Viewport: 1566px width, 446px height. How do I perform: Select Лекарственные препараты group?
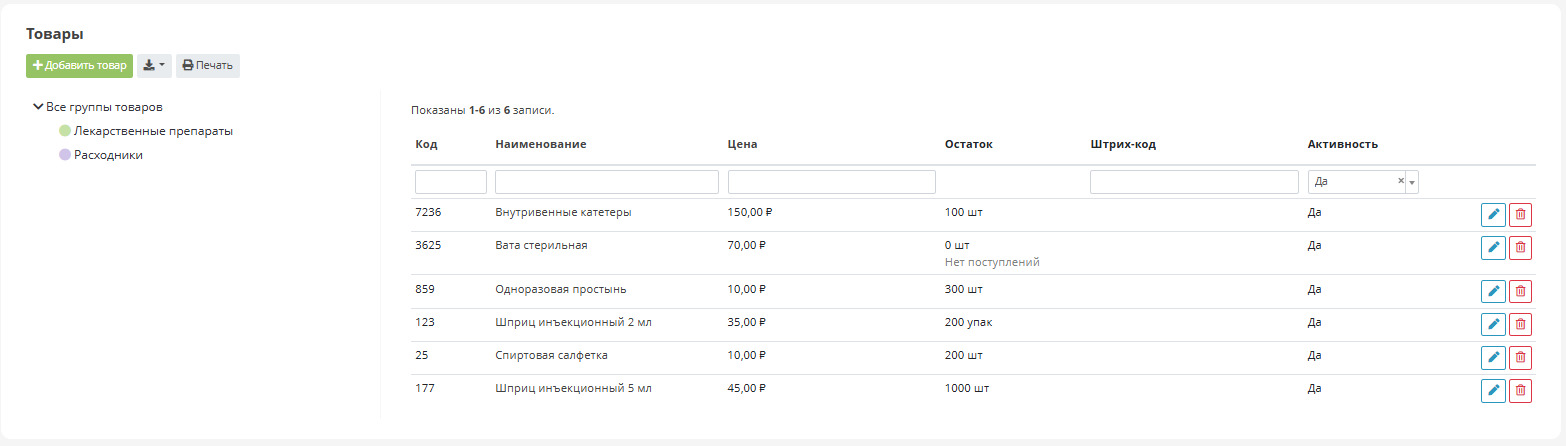(153, 131)
